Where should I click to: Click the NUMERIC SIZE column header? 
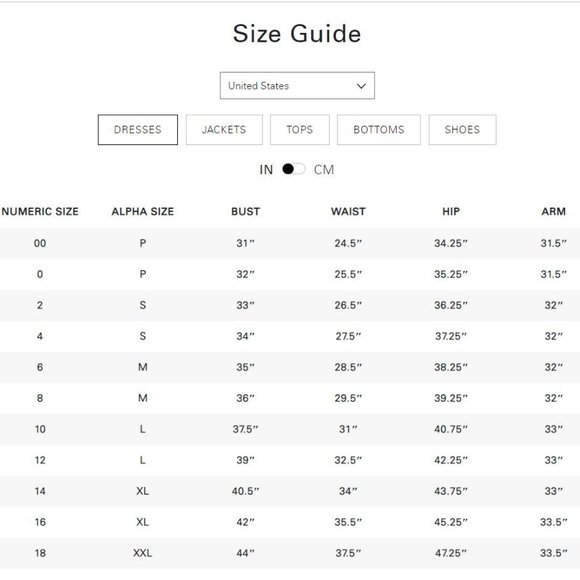[x=40, y=212]
